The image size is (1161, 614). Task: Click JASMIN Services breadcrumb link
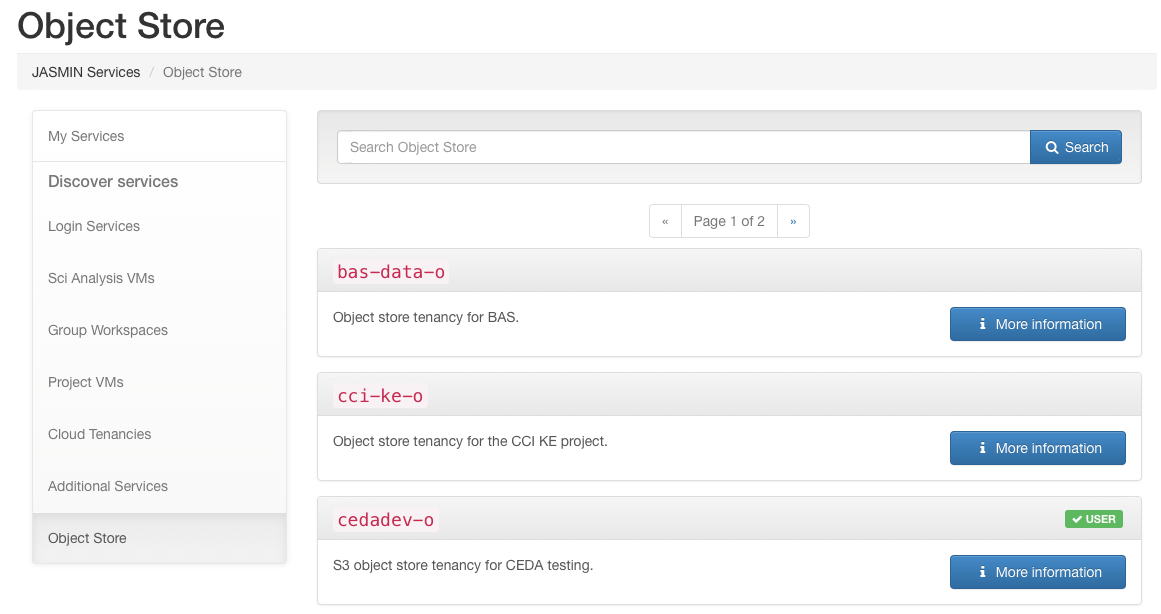[86, 72]
